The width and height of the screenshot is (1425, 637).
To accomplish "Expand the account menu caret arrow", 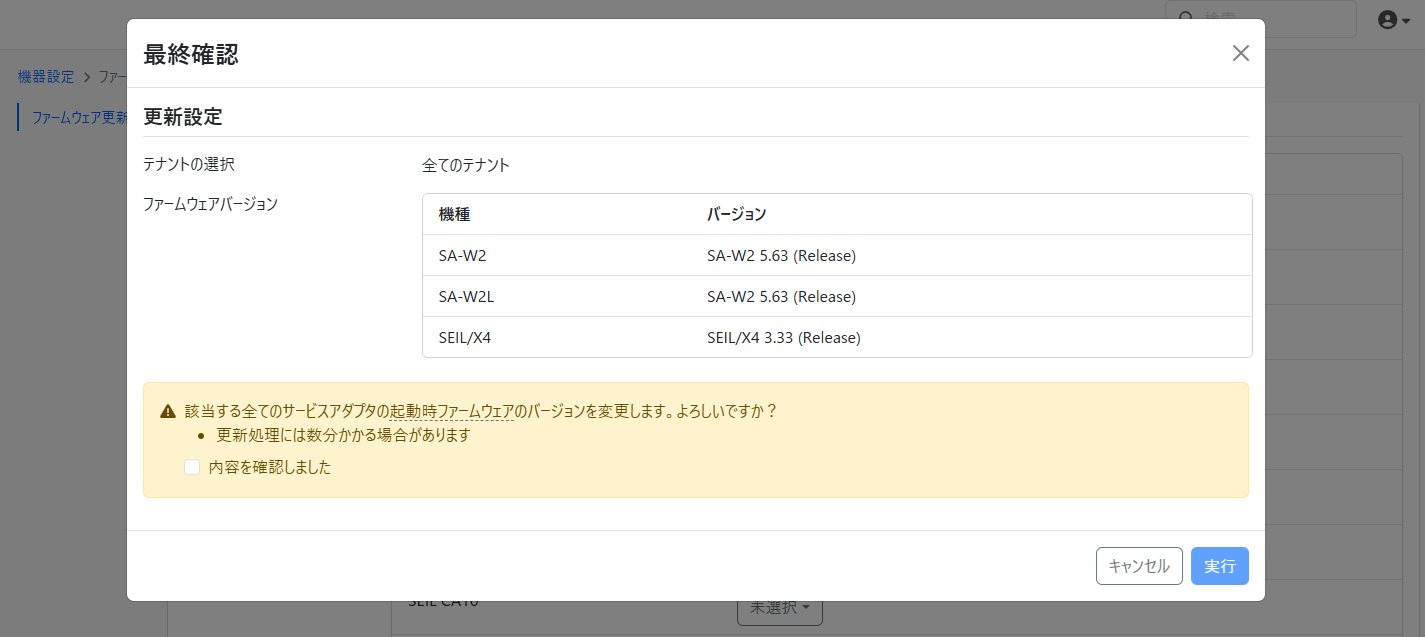I will pos(1406,21).
